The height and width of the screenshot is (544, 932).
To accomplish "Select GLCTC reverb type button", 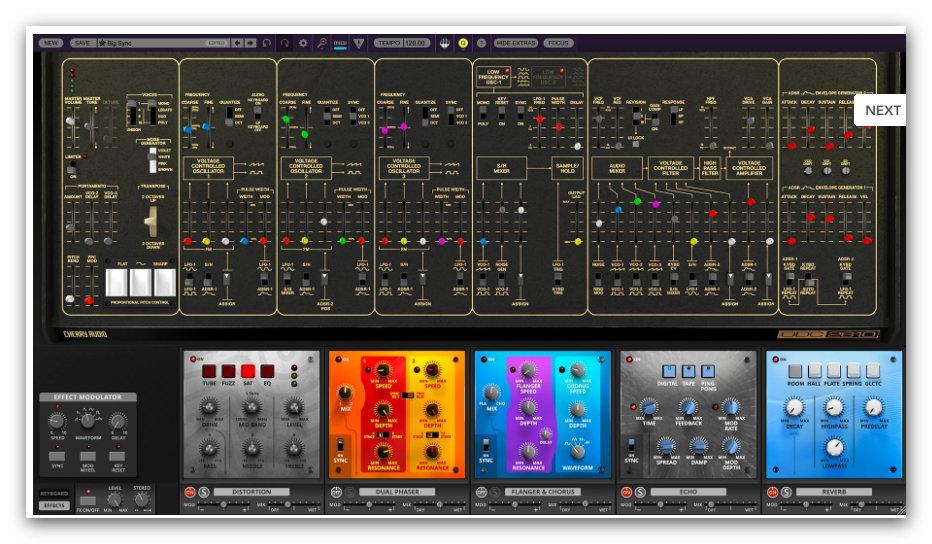I will point(873,371).
